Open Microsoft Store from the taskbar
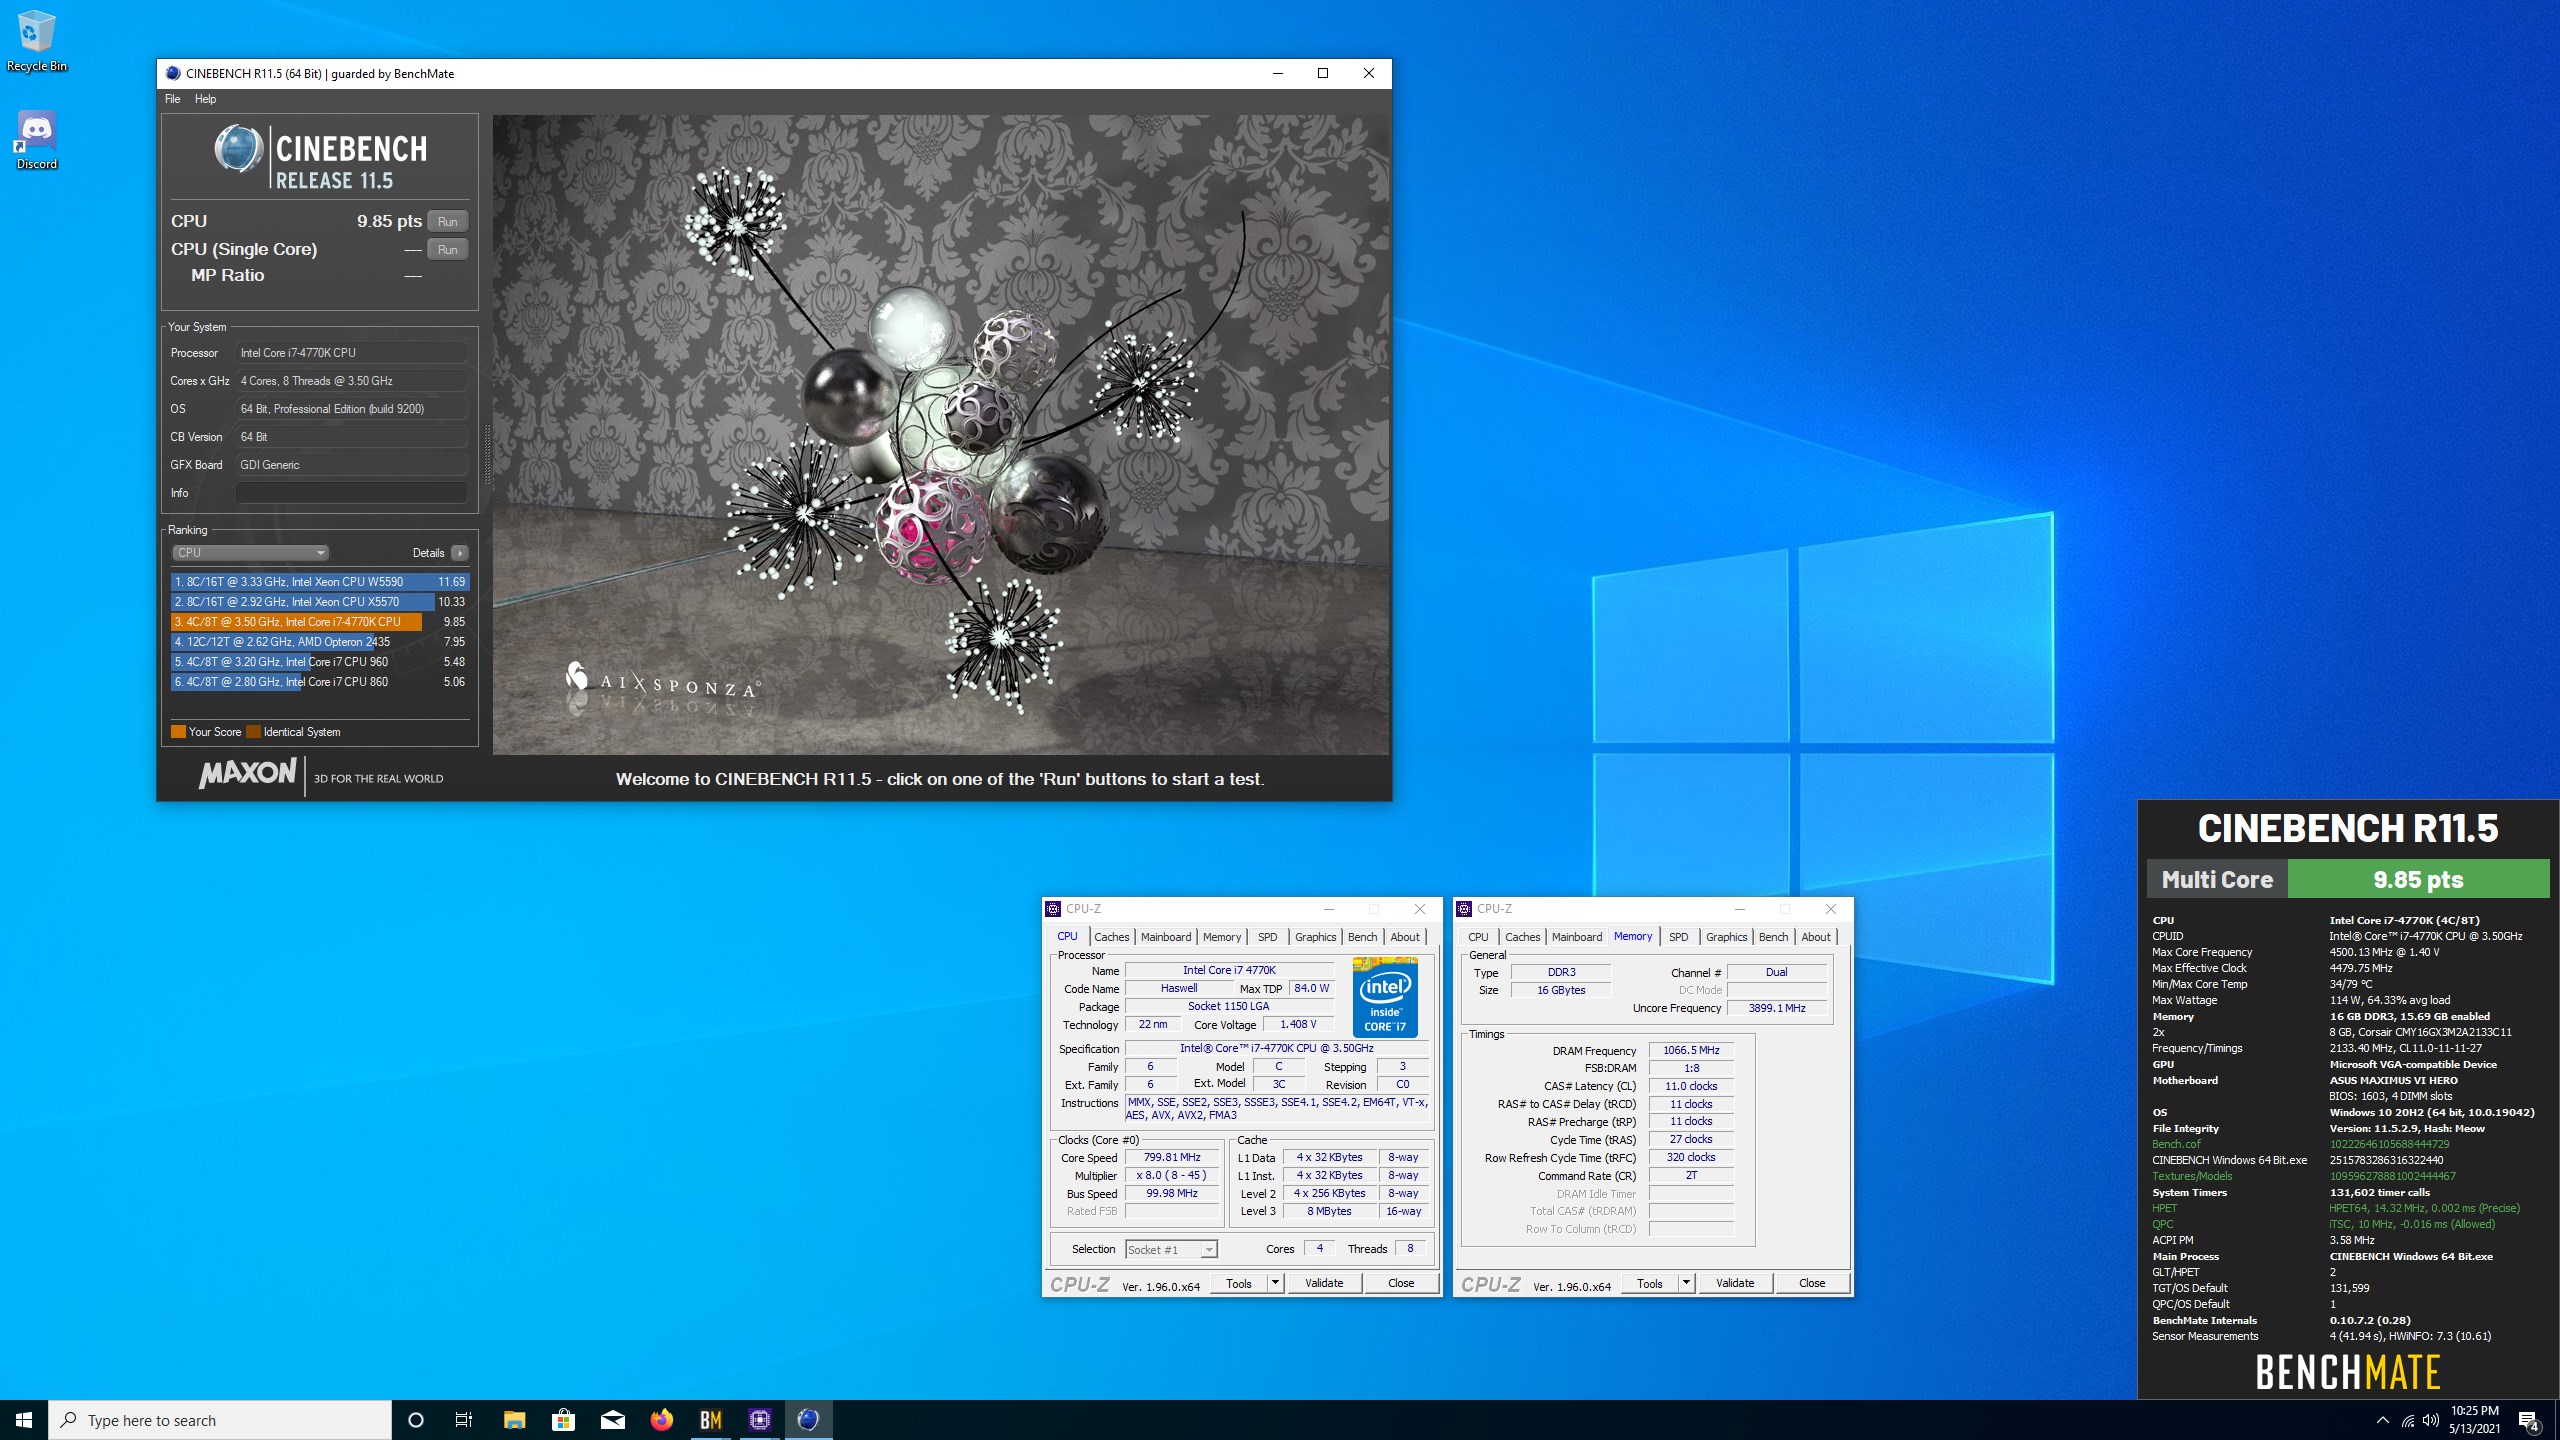This screenshot has height=1440, width=2560. 563,1420
